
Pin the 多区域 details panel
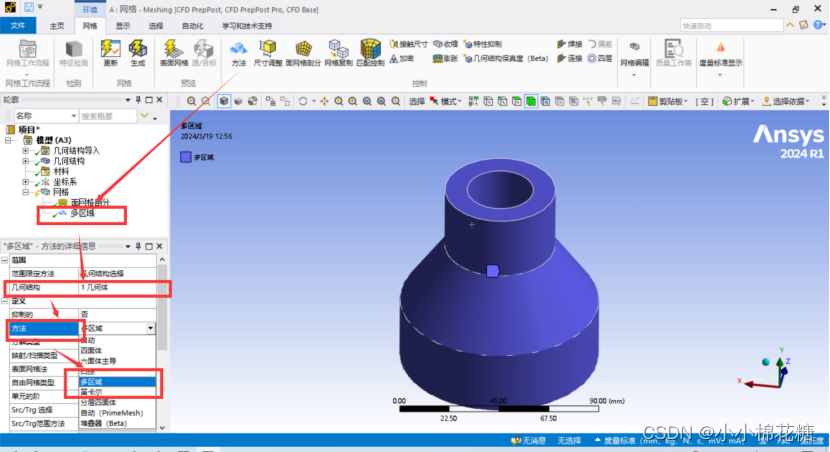click(x=138, y=246)
